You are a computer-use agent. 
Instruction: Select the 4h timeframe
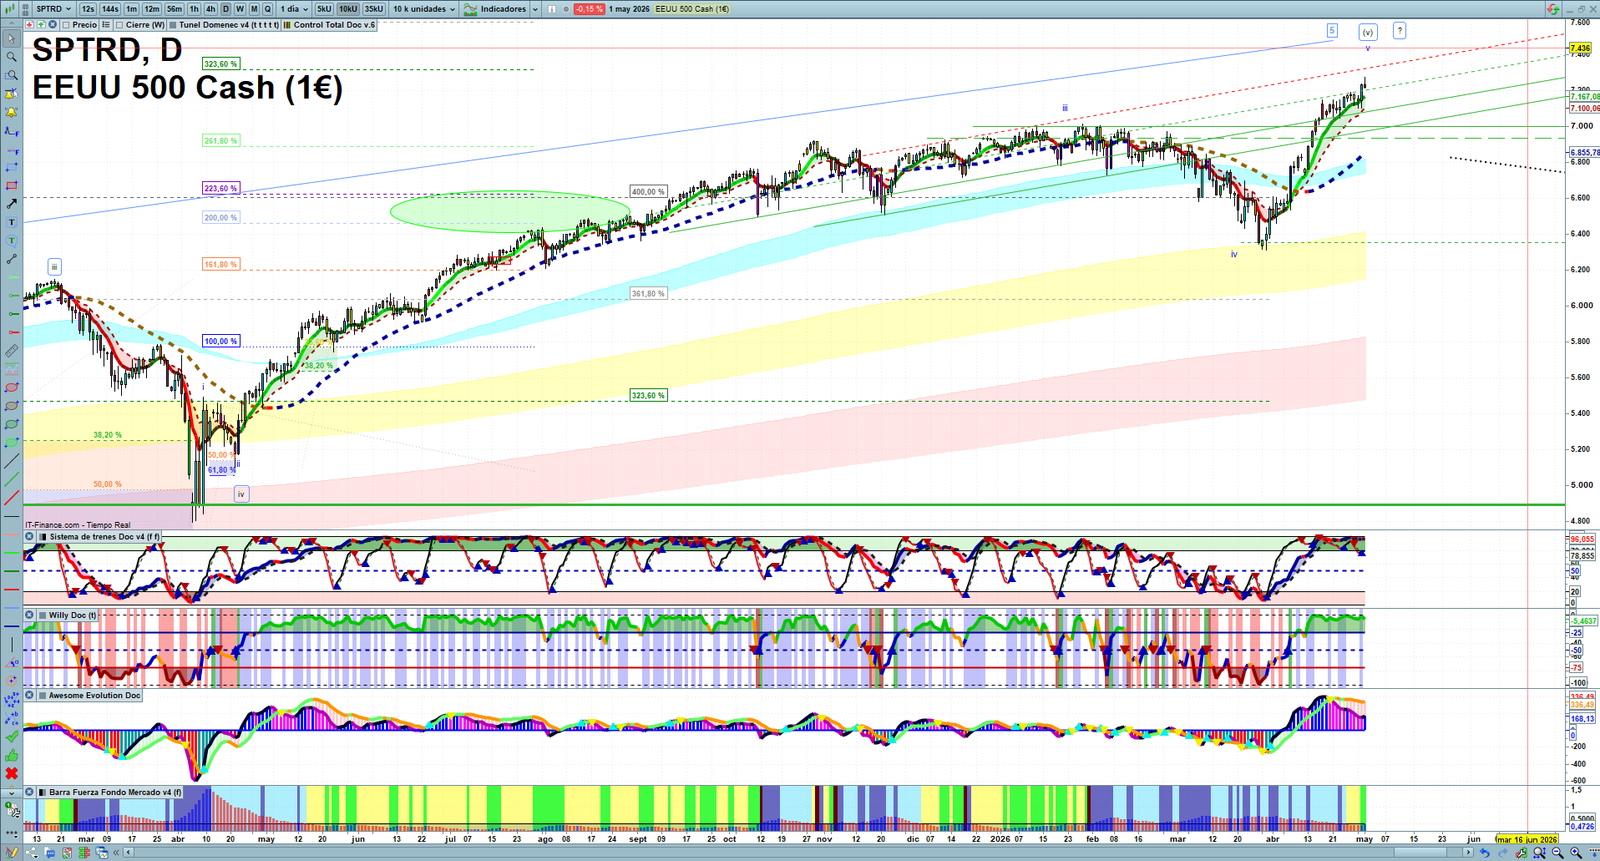tap(210, 9)
